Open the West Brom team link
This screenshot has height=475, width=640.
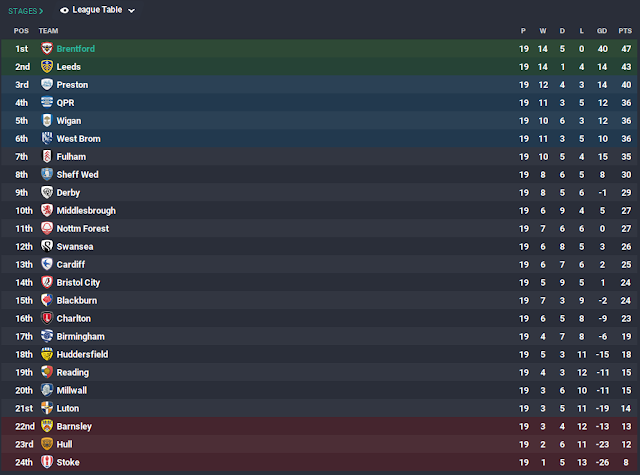point(78,139)
